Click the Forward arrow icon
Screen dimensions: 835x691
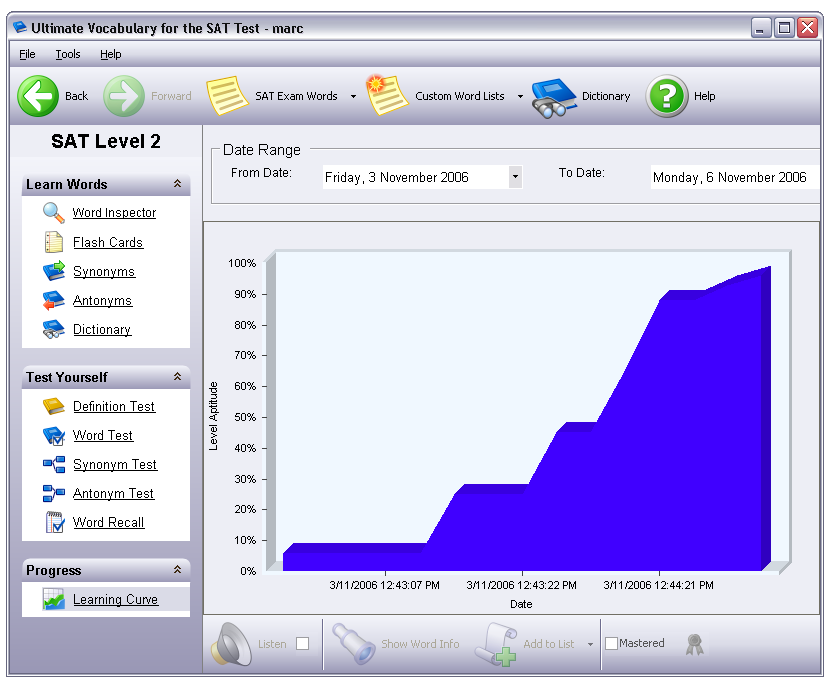click(124, 96)
